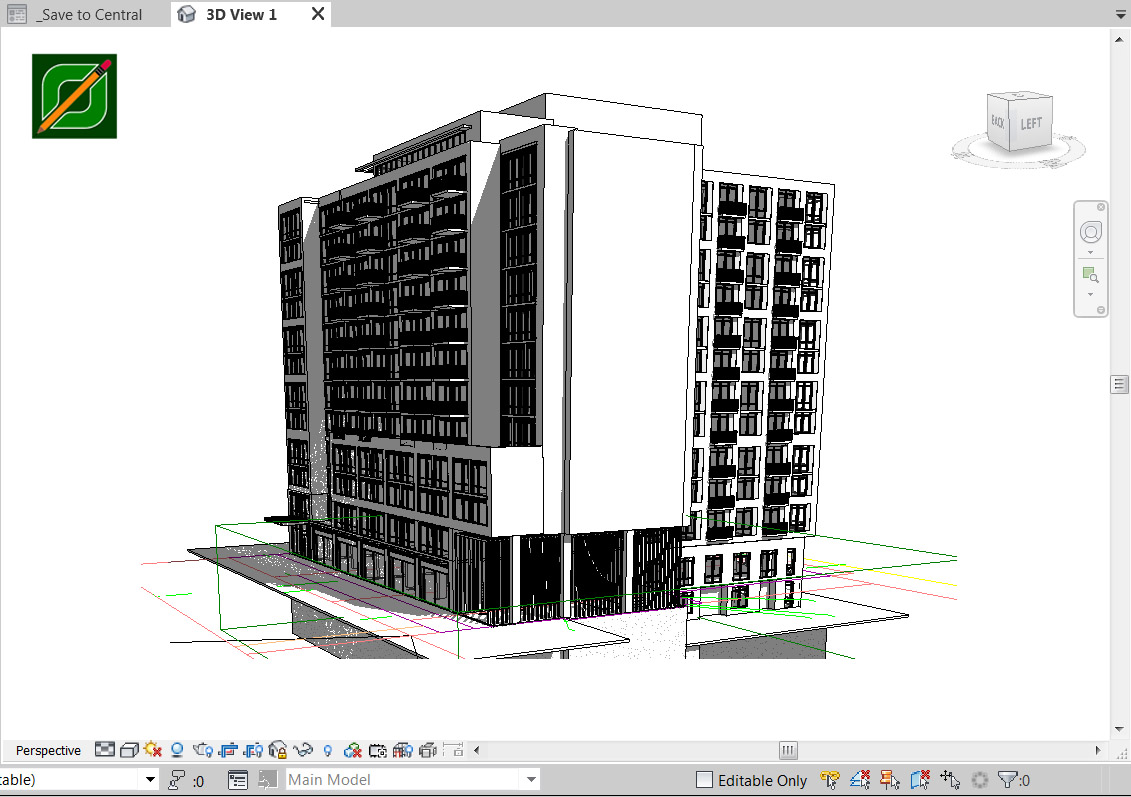Click the Detail Level checkered icon

pos(105,750)
